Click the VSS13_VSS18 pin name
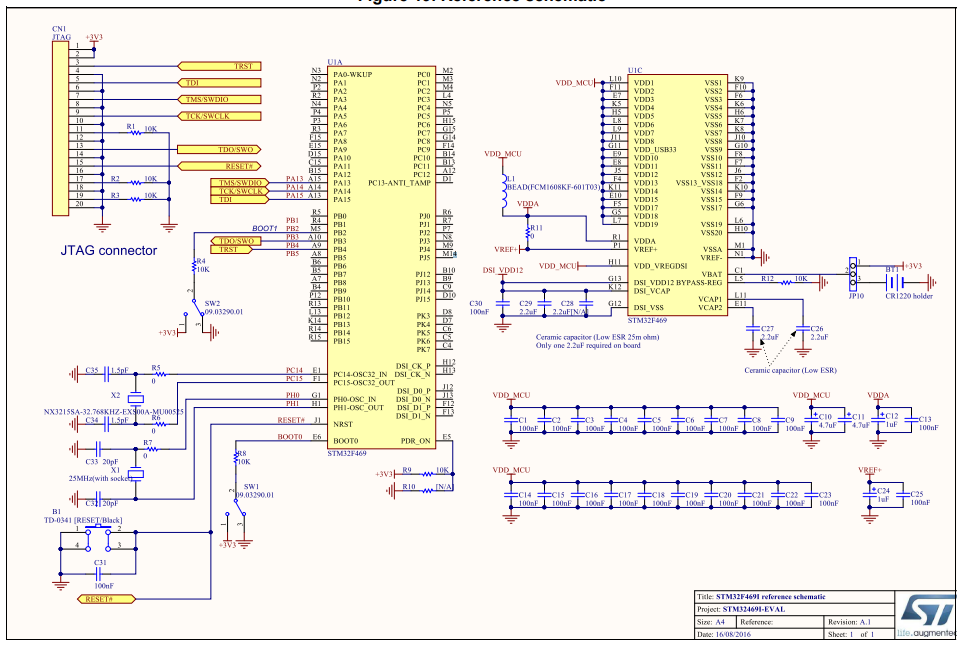Screen dimensions: 965x648 [x=699, y=183]
